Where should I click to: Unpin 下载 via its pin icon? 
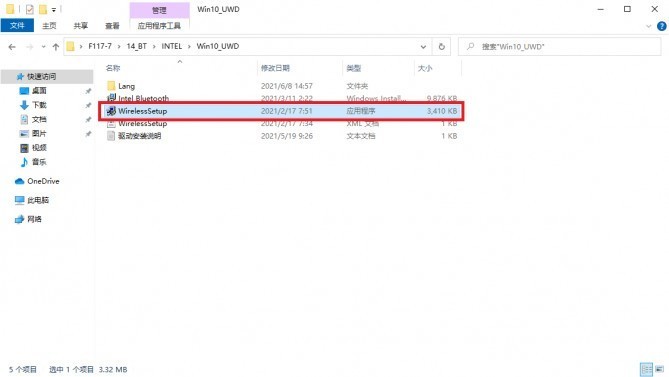click(88, 105)
